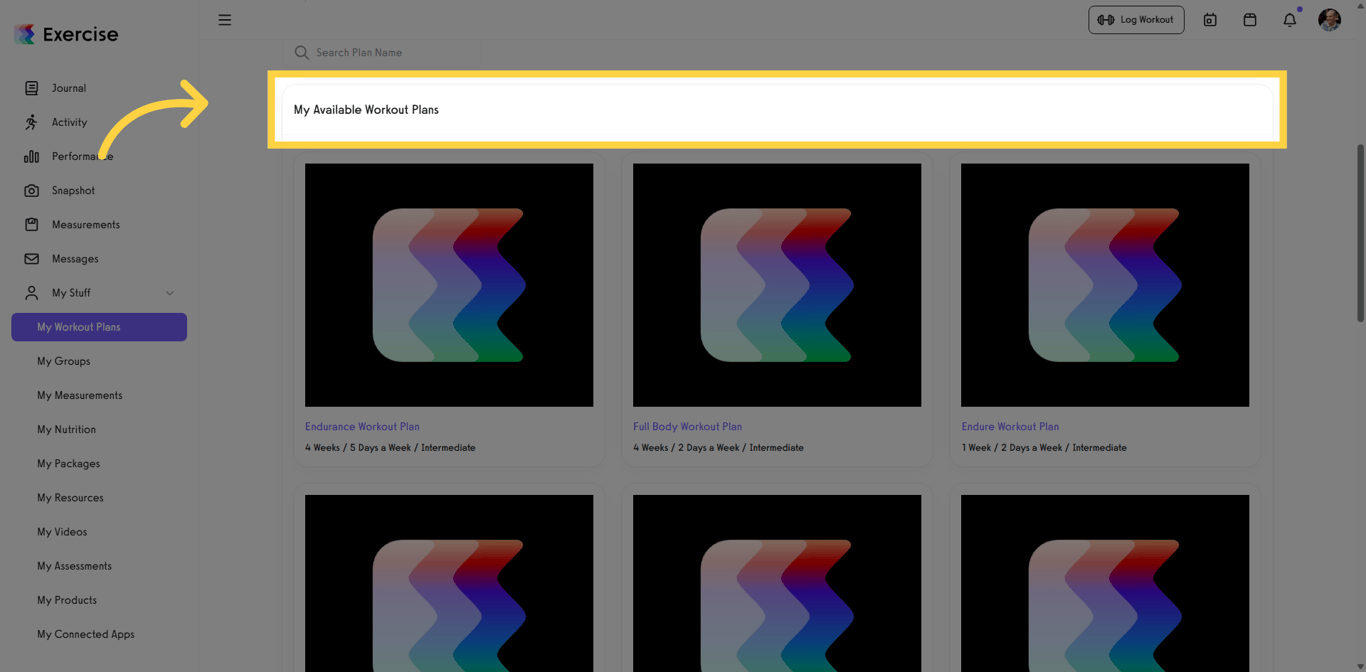The image size is (1366, 672).
Task: Open the Endurance Workout Plan link
Action: pyautogui.click(x=362, y=426)
